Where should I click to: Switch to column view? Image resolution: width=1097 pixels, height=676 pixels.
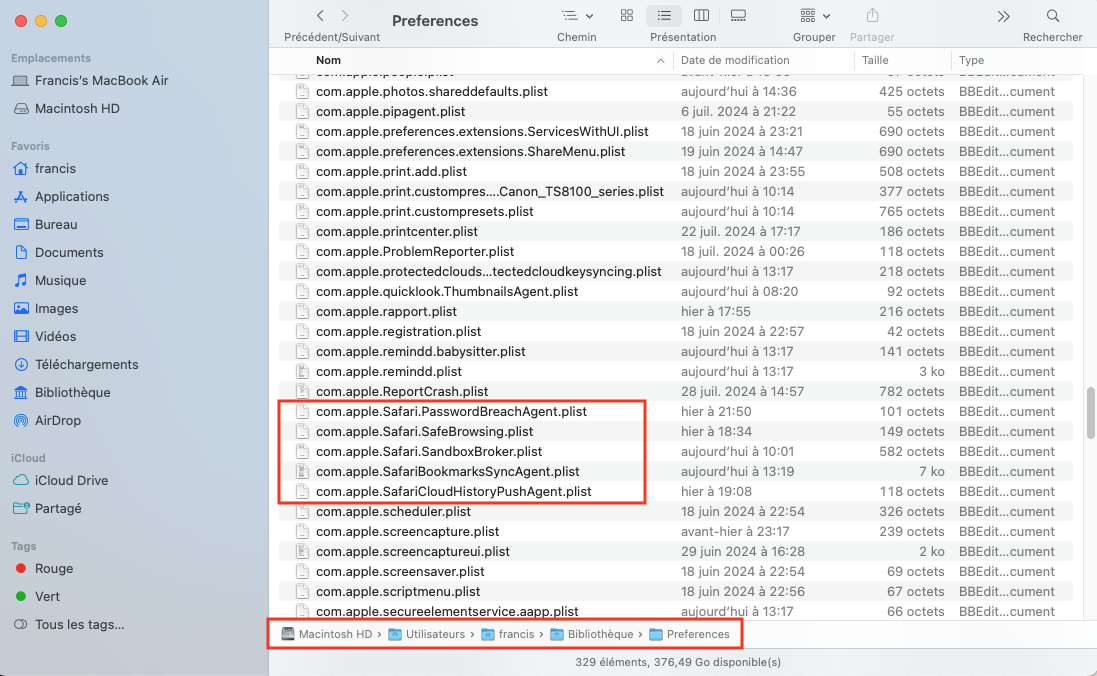coord(701,16)
